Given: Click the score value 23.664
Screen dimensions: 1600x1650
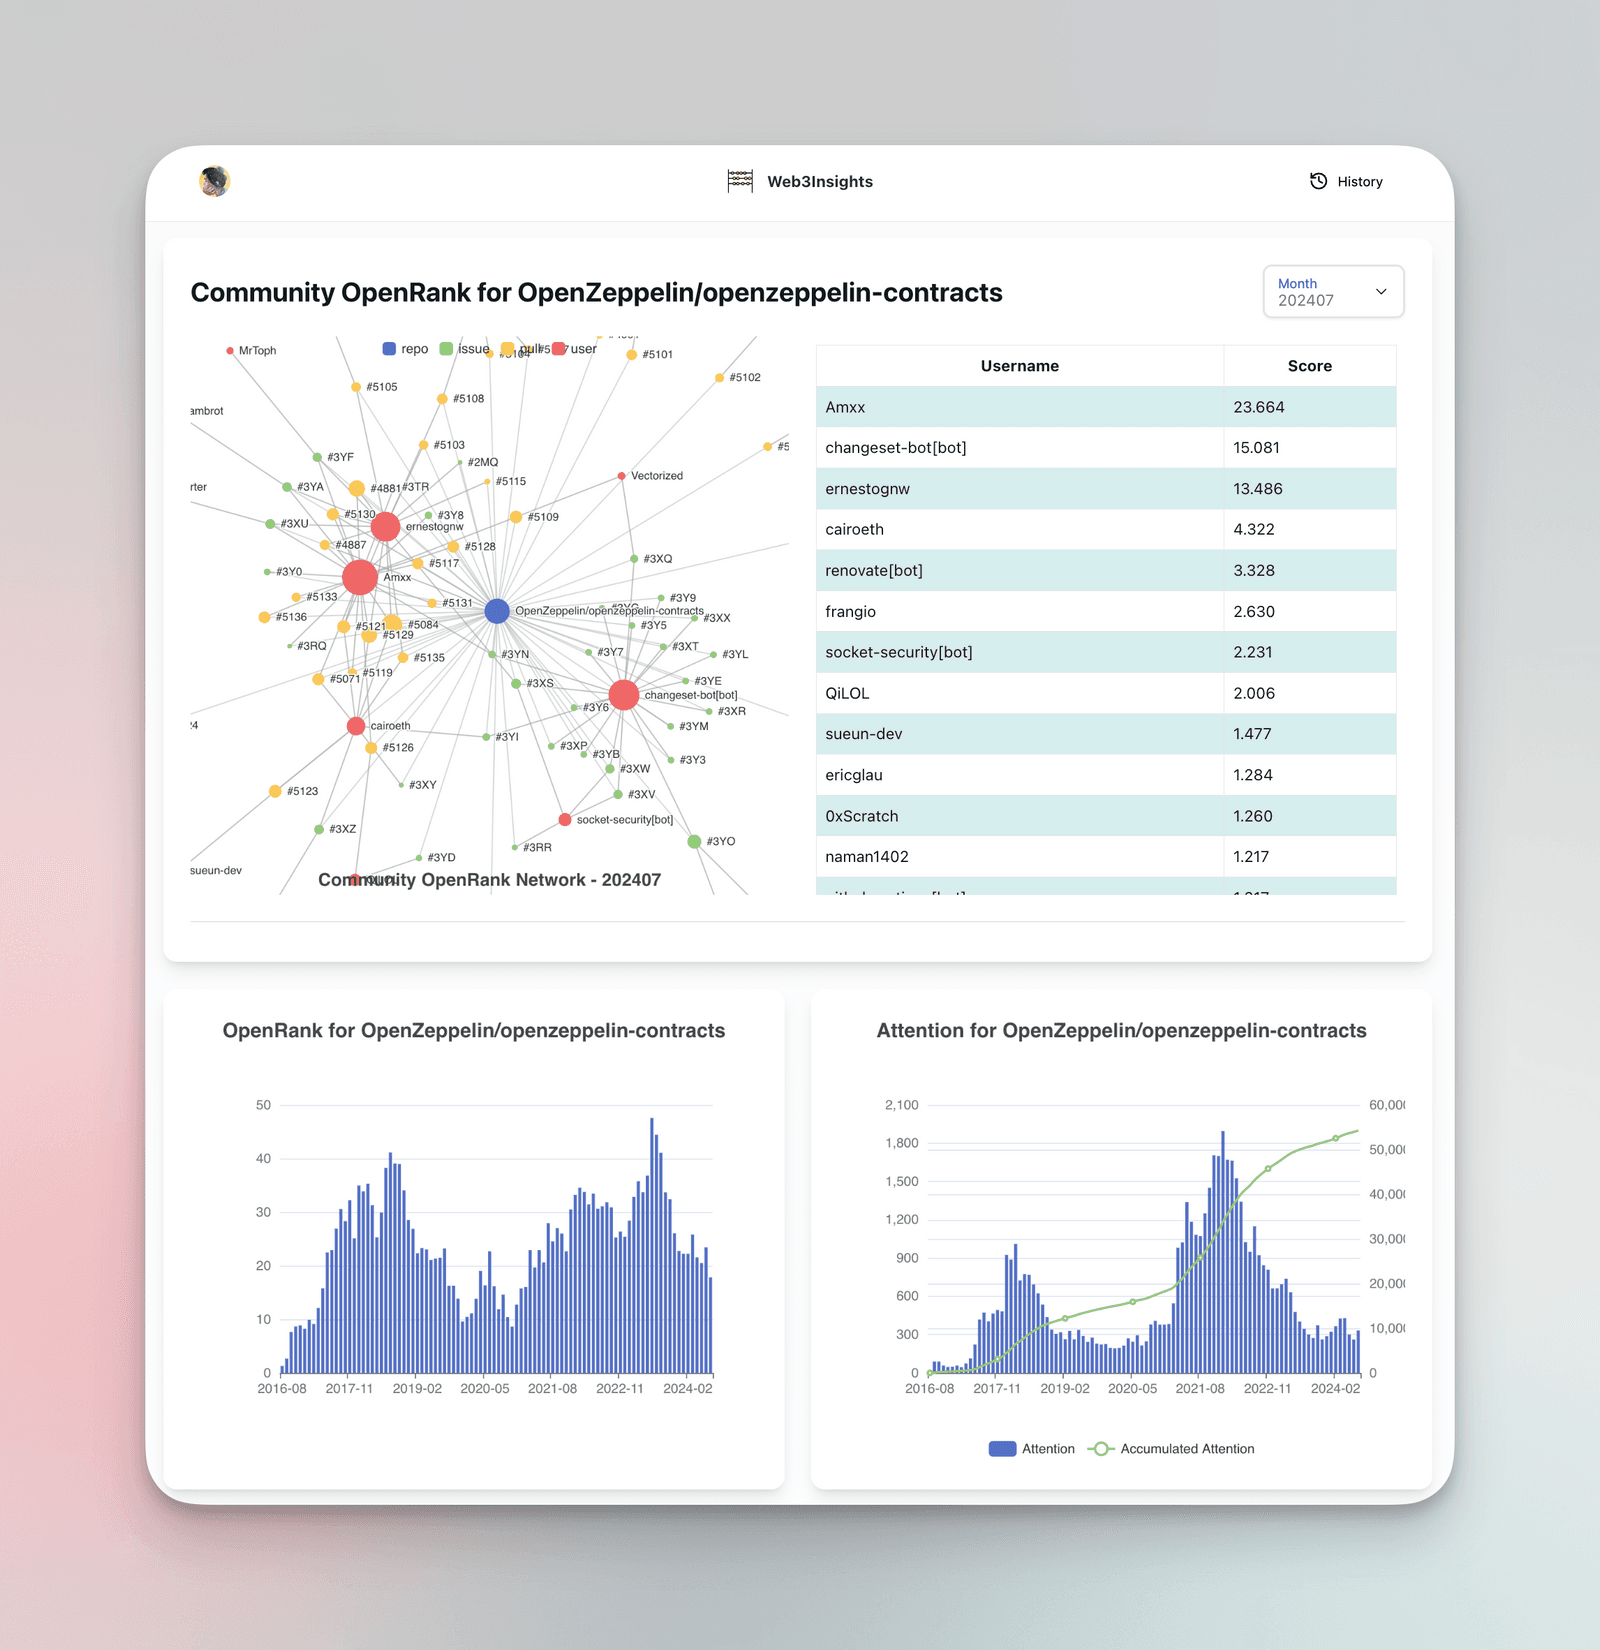Looking at the screenshot, I should click(x=1259, y=407).
